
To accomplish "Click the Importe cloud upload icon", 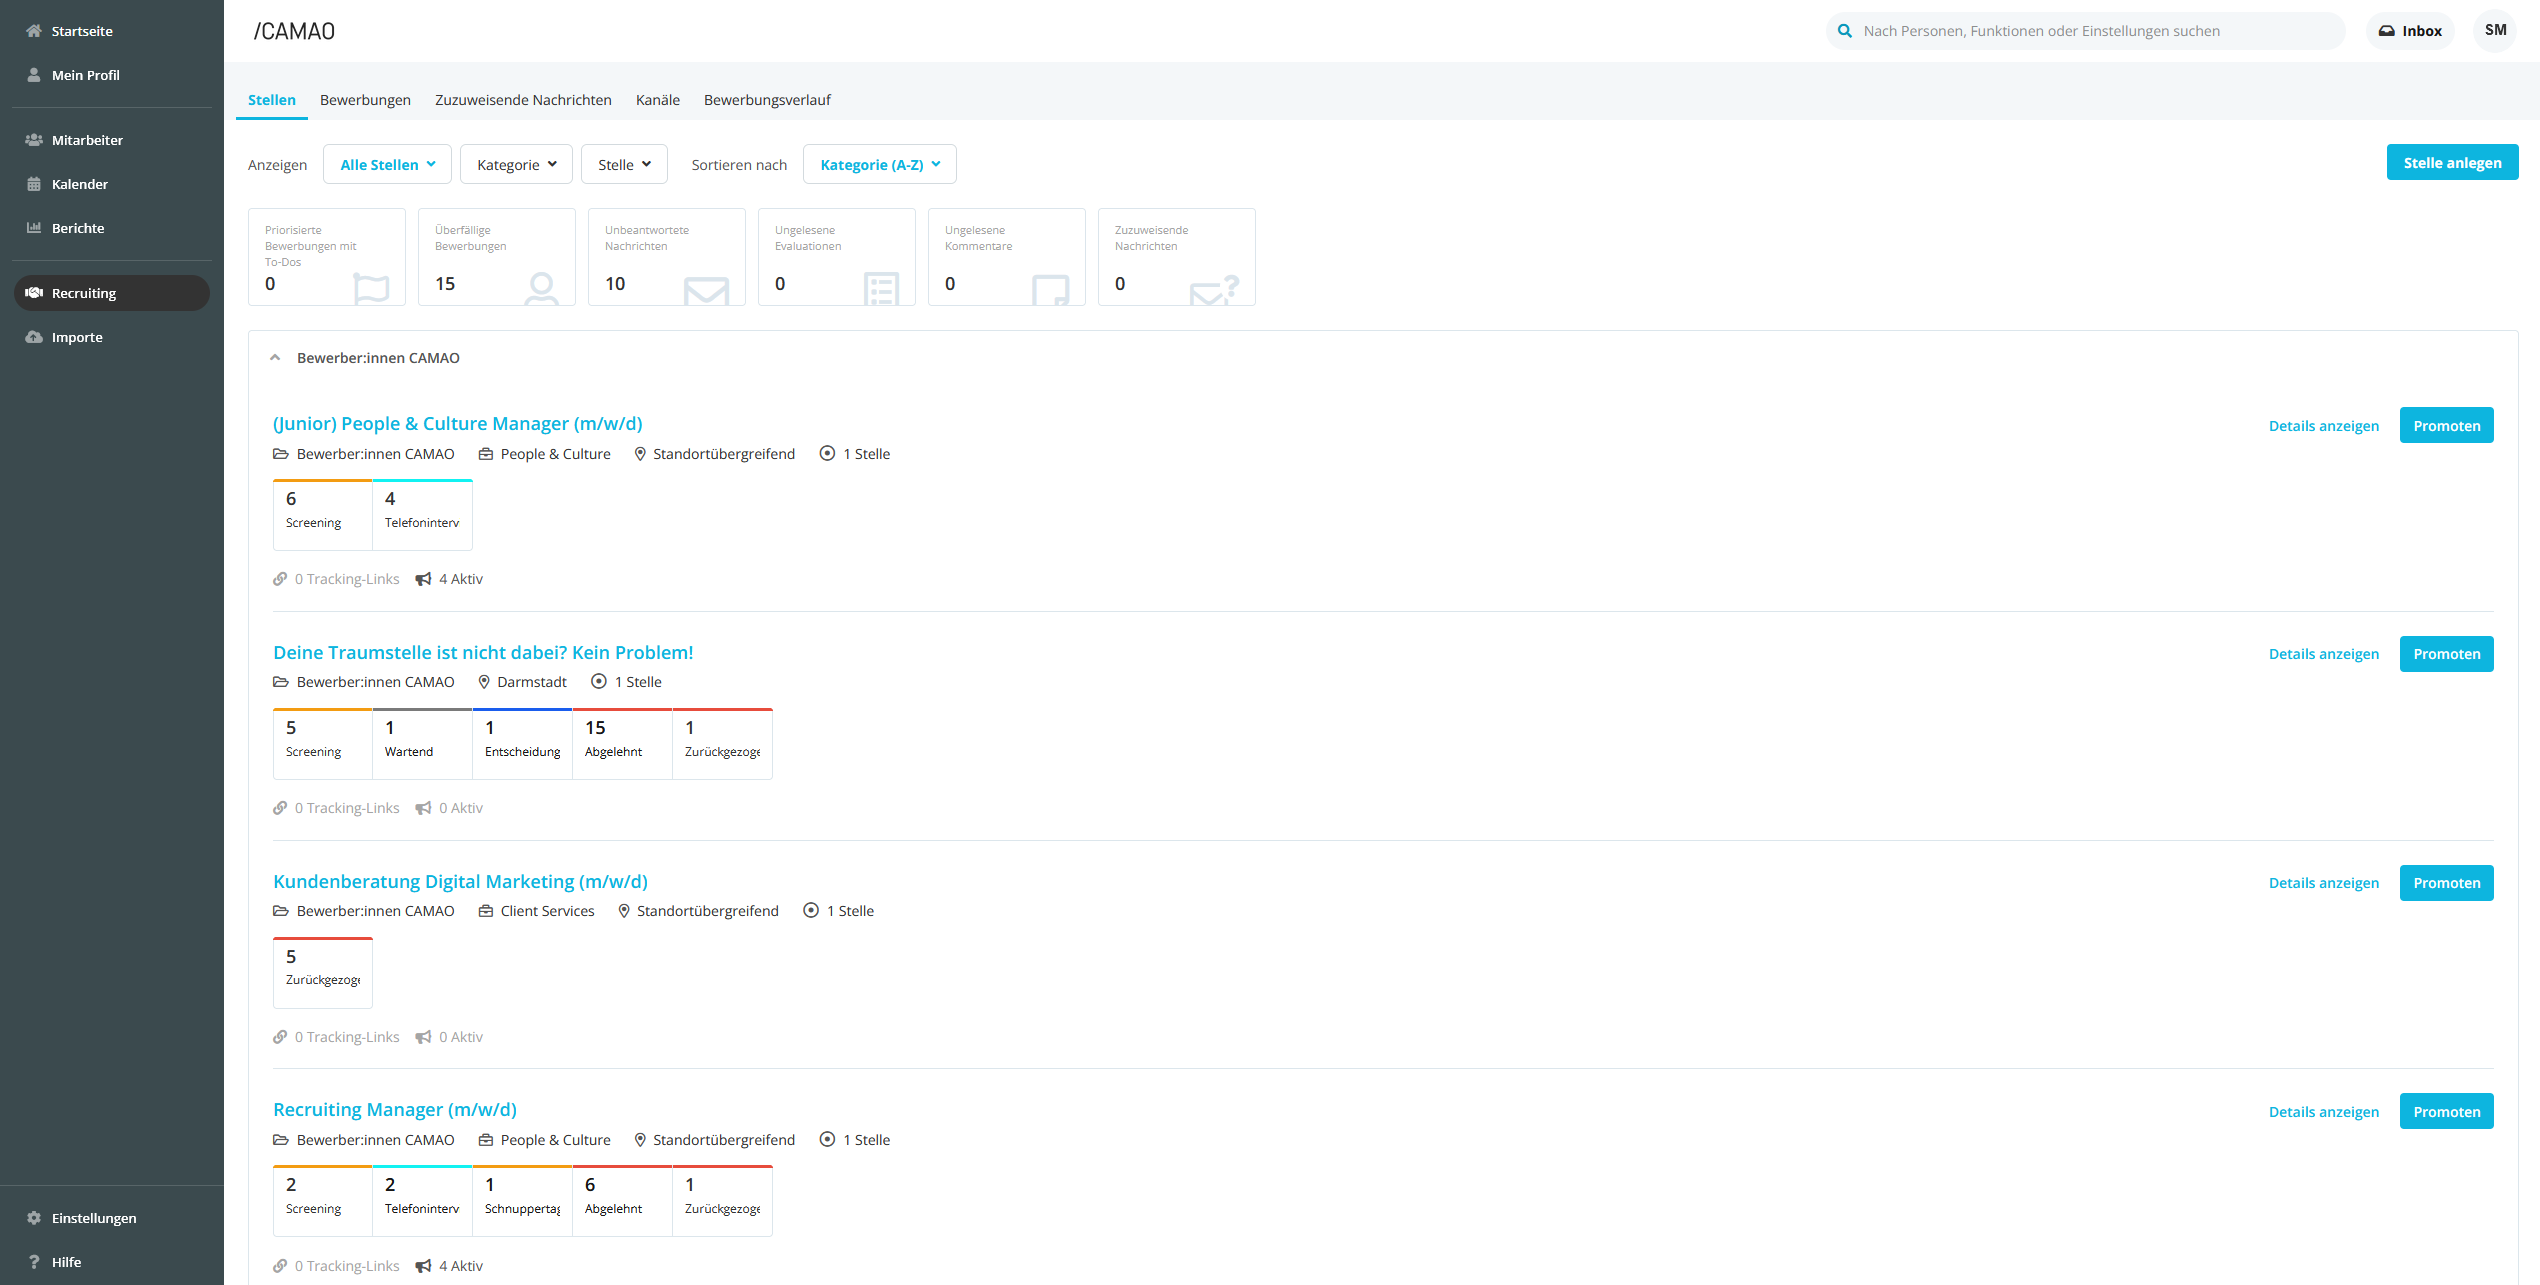I will tap(34, 337).
